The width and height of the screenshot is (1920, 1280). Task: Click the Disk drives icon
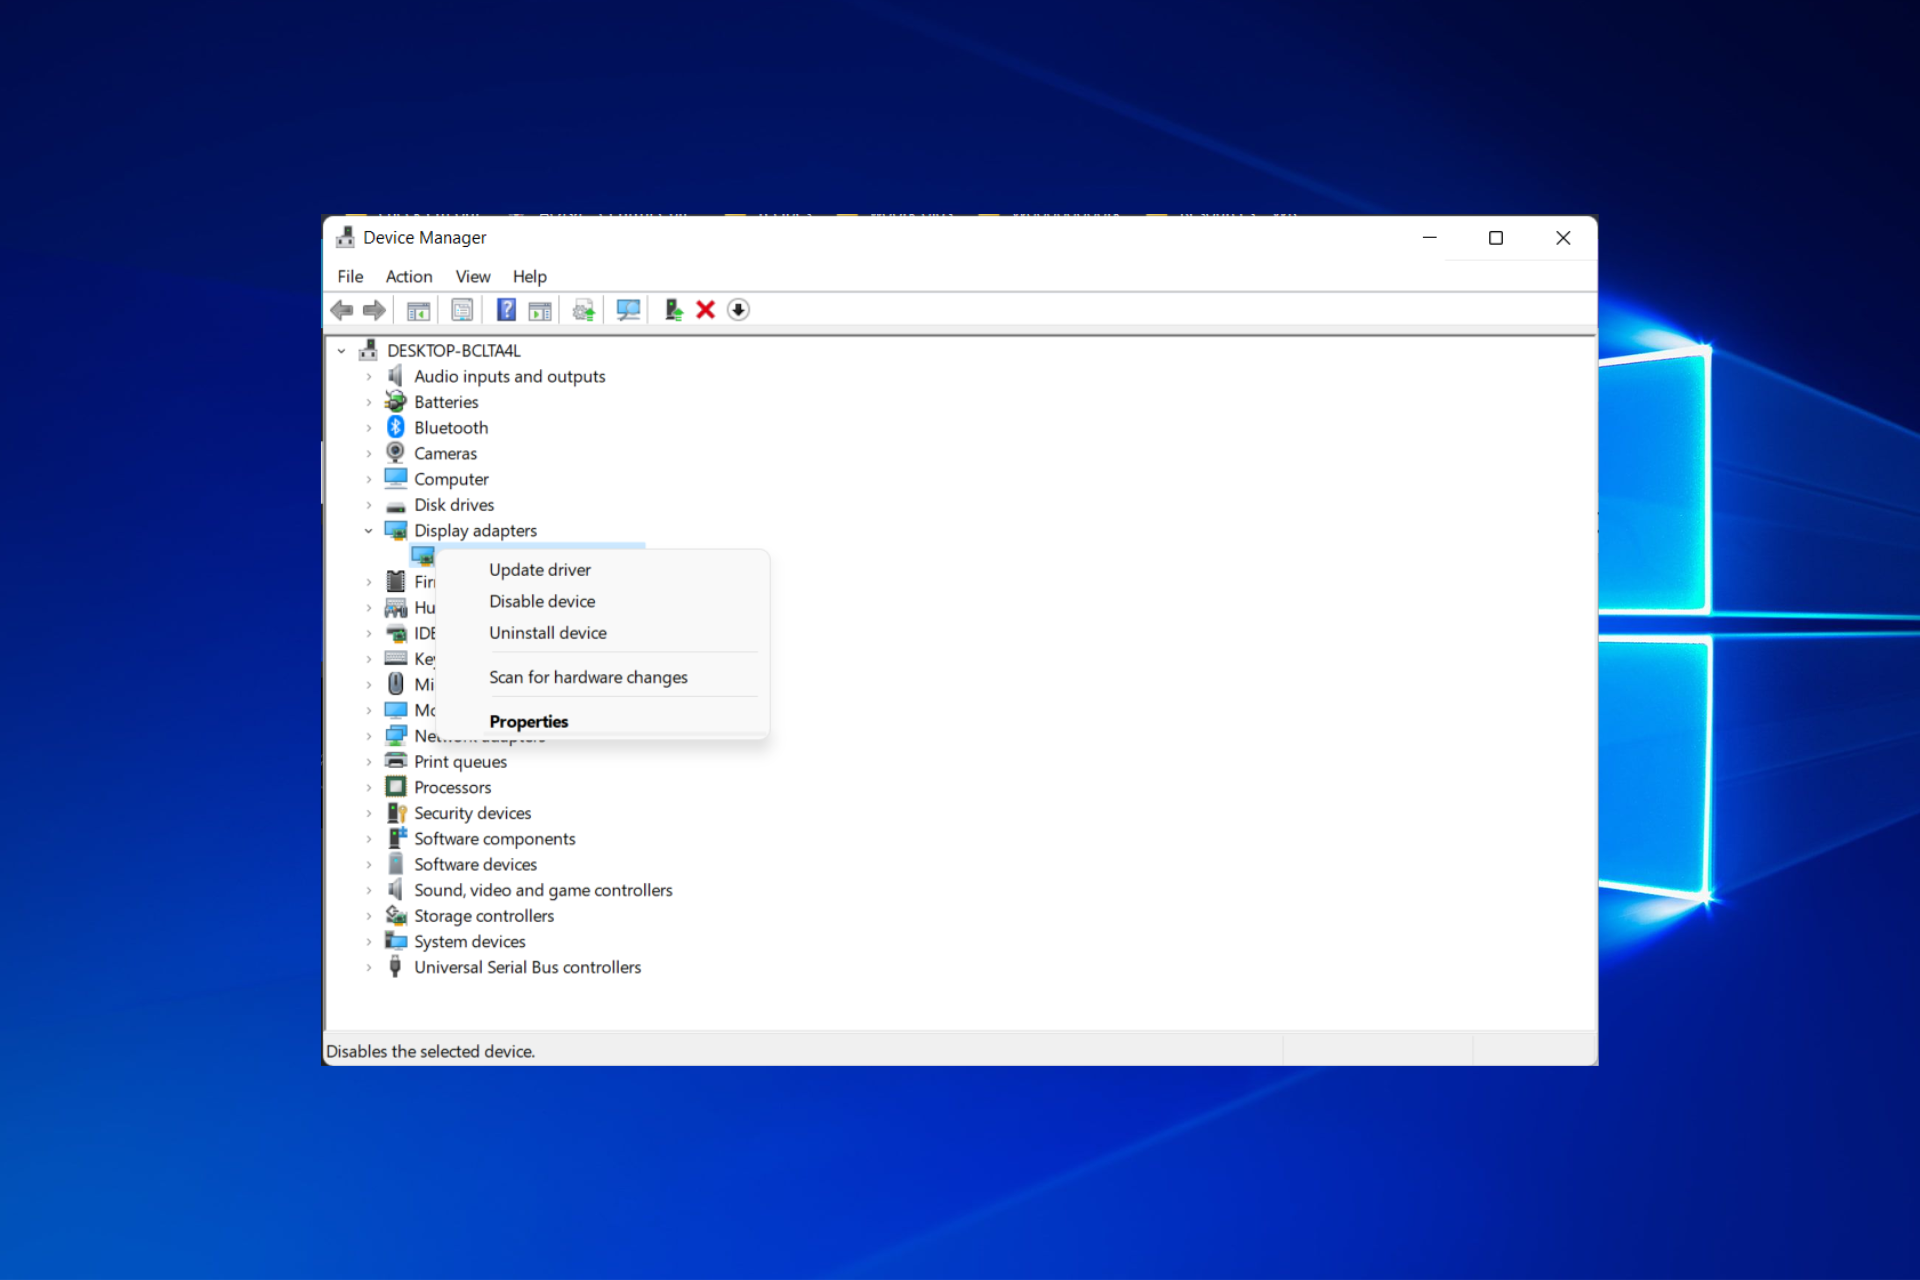pyautogui.click(x=396, y=506)
